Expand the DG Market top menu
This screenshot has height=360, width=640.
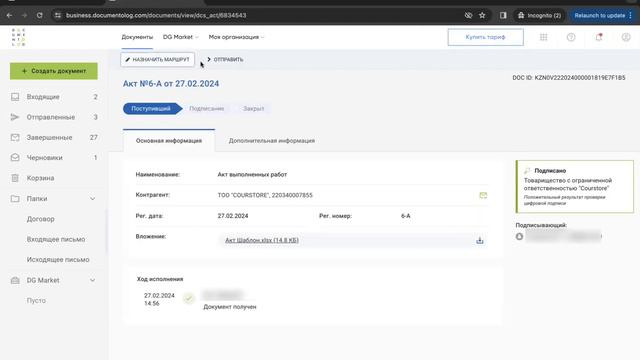(x=180, y=37)
